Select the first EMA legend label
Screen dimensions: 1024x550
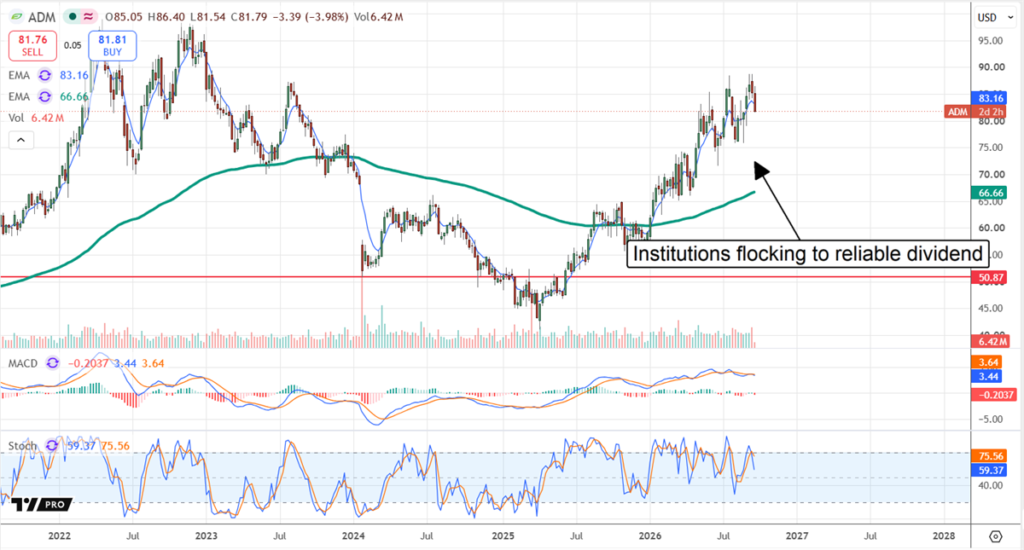(19, 76)
